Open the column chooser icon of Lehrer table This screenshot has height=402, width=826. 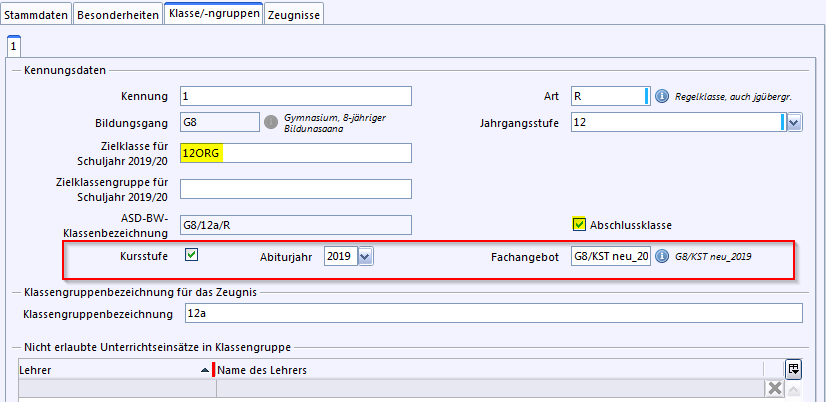[793, 369]
